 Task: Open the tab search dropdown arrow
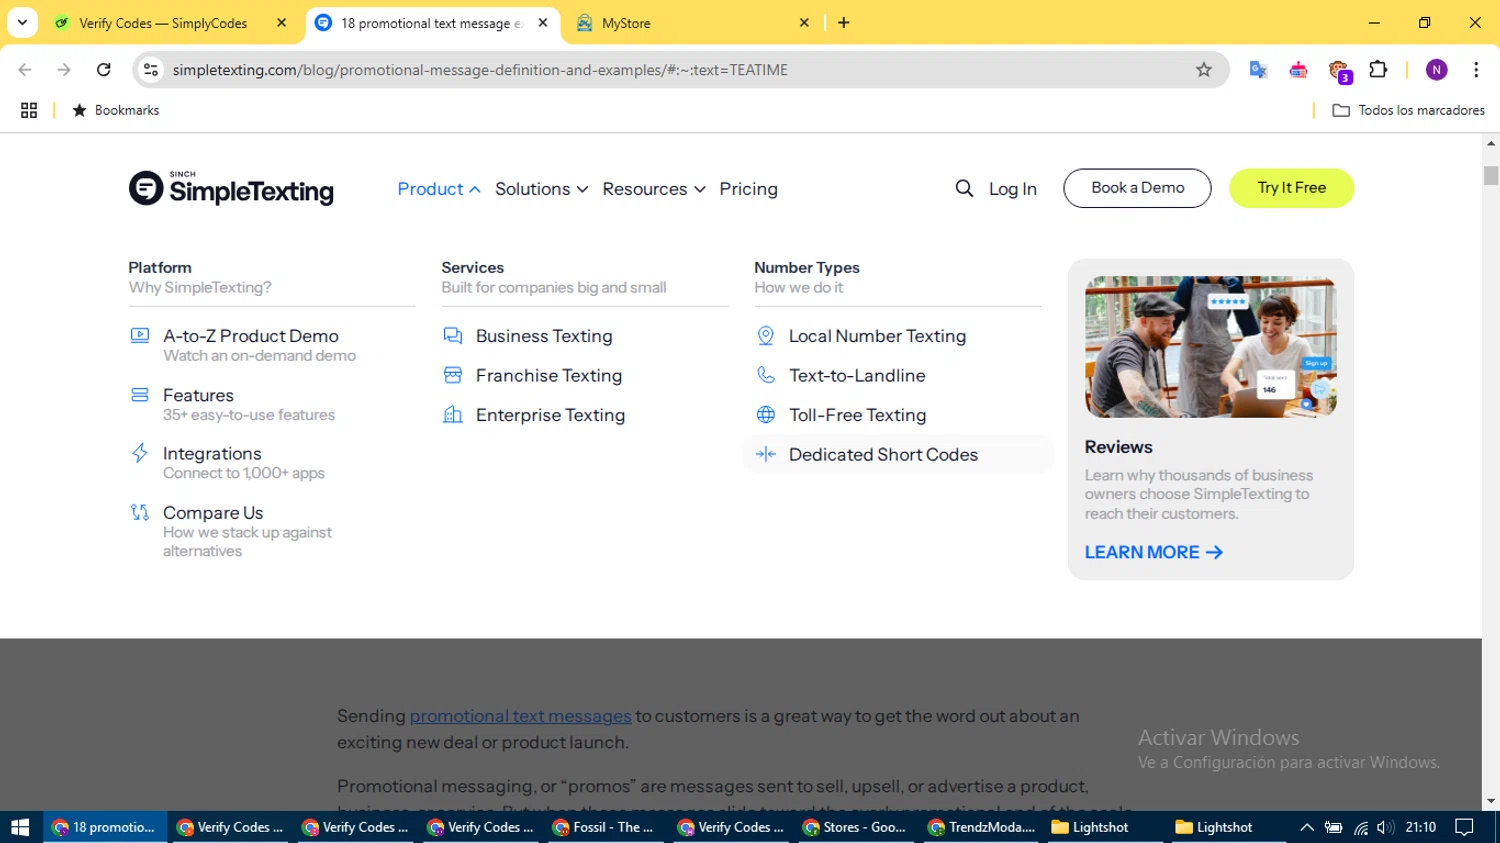coord(22,22)
